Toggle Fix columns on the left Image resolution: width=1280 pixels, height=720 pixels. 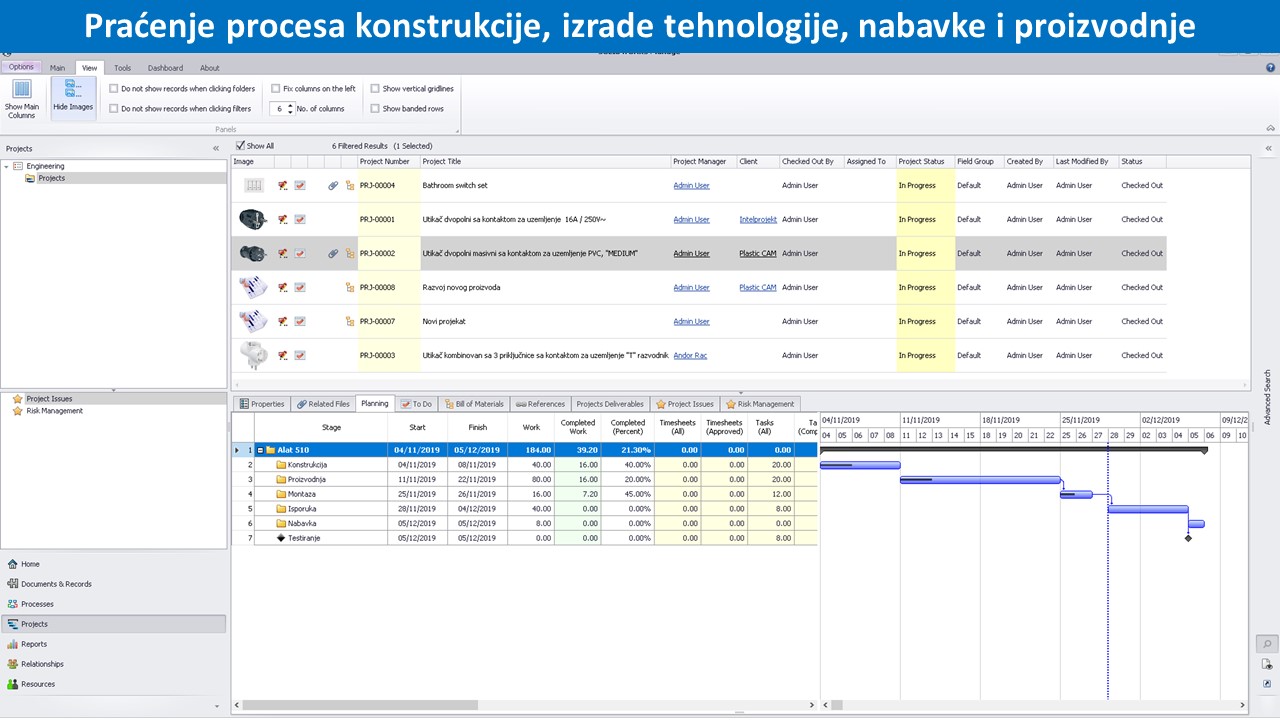276,89
